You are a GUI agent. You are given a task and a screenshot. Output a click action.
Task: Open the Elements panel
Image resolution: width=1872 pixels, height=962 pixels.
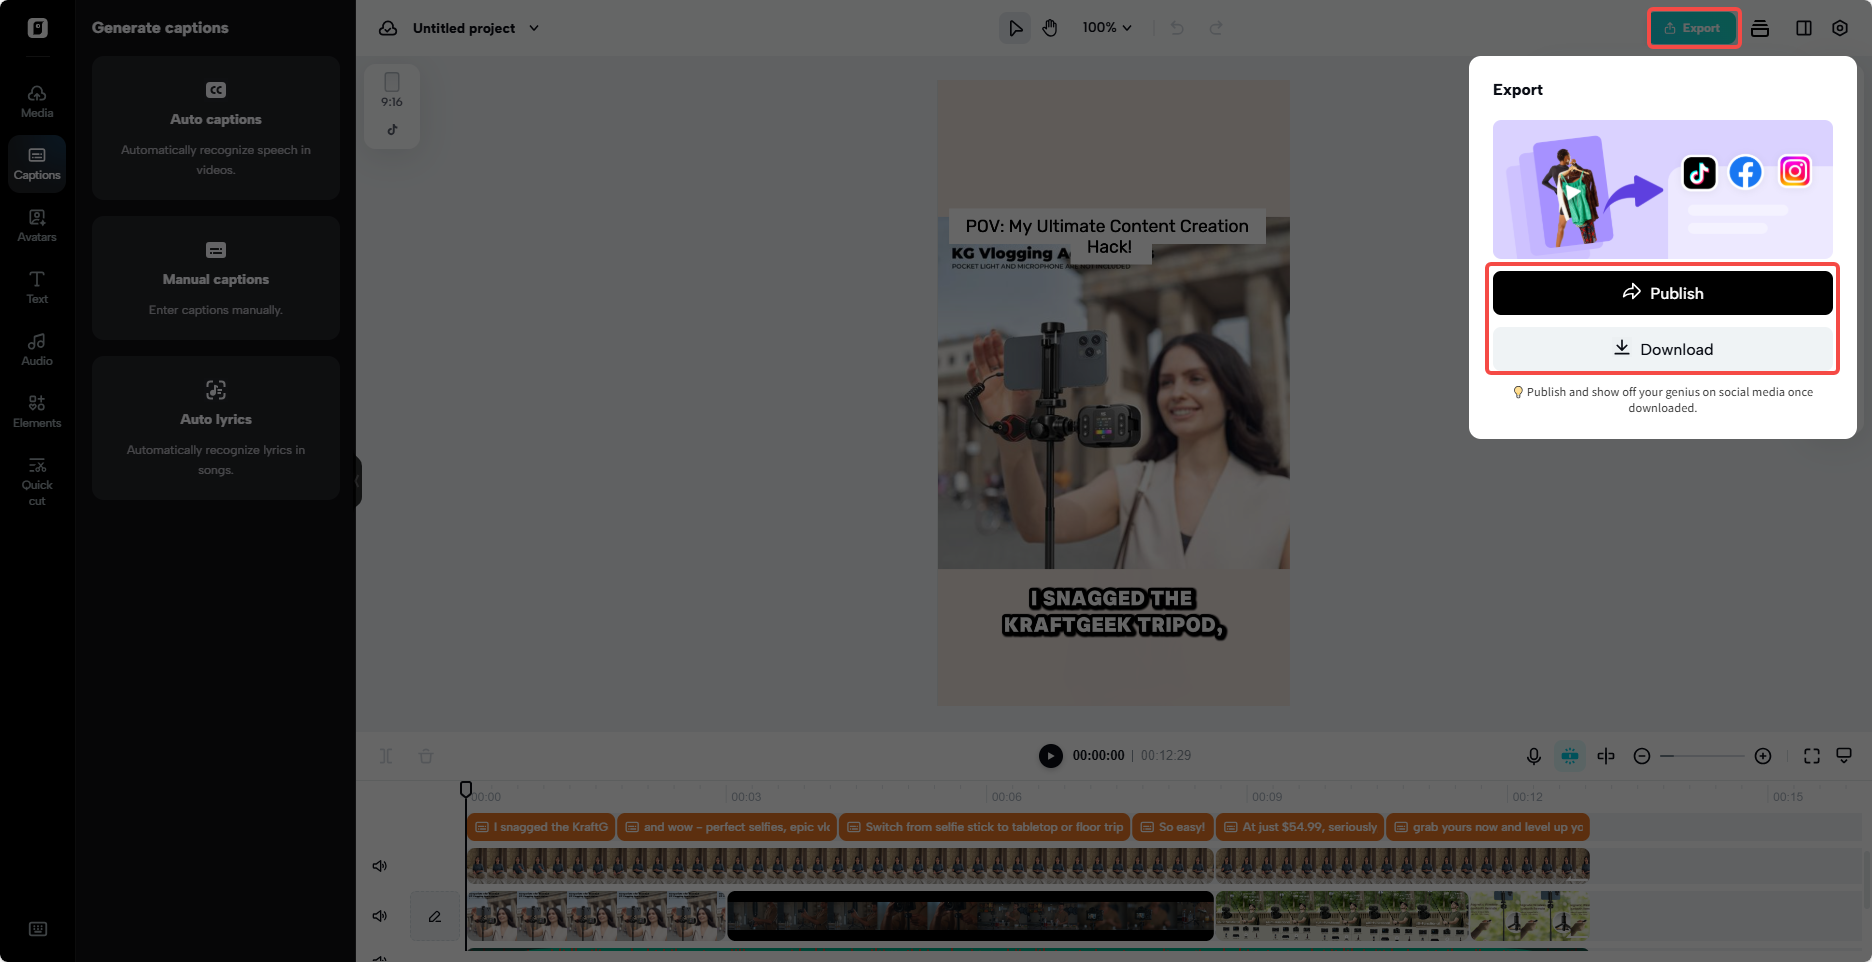[37, 410]
